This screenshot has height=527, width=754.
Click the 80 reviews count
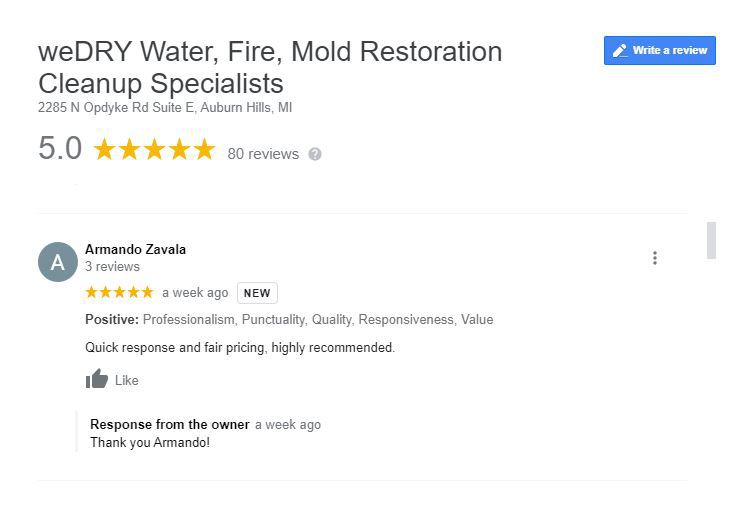(x=263, y=154)
